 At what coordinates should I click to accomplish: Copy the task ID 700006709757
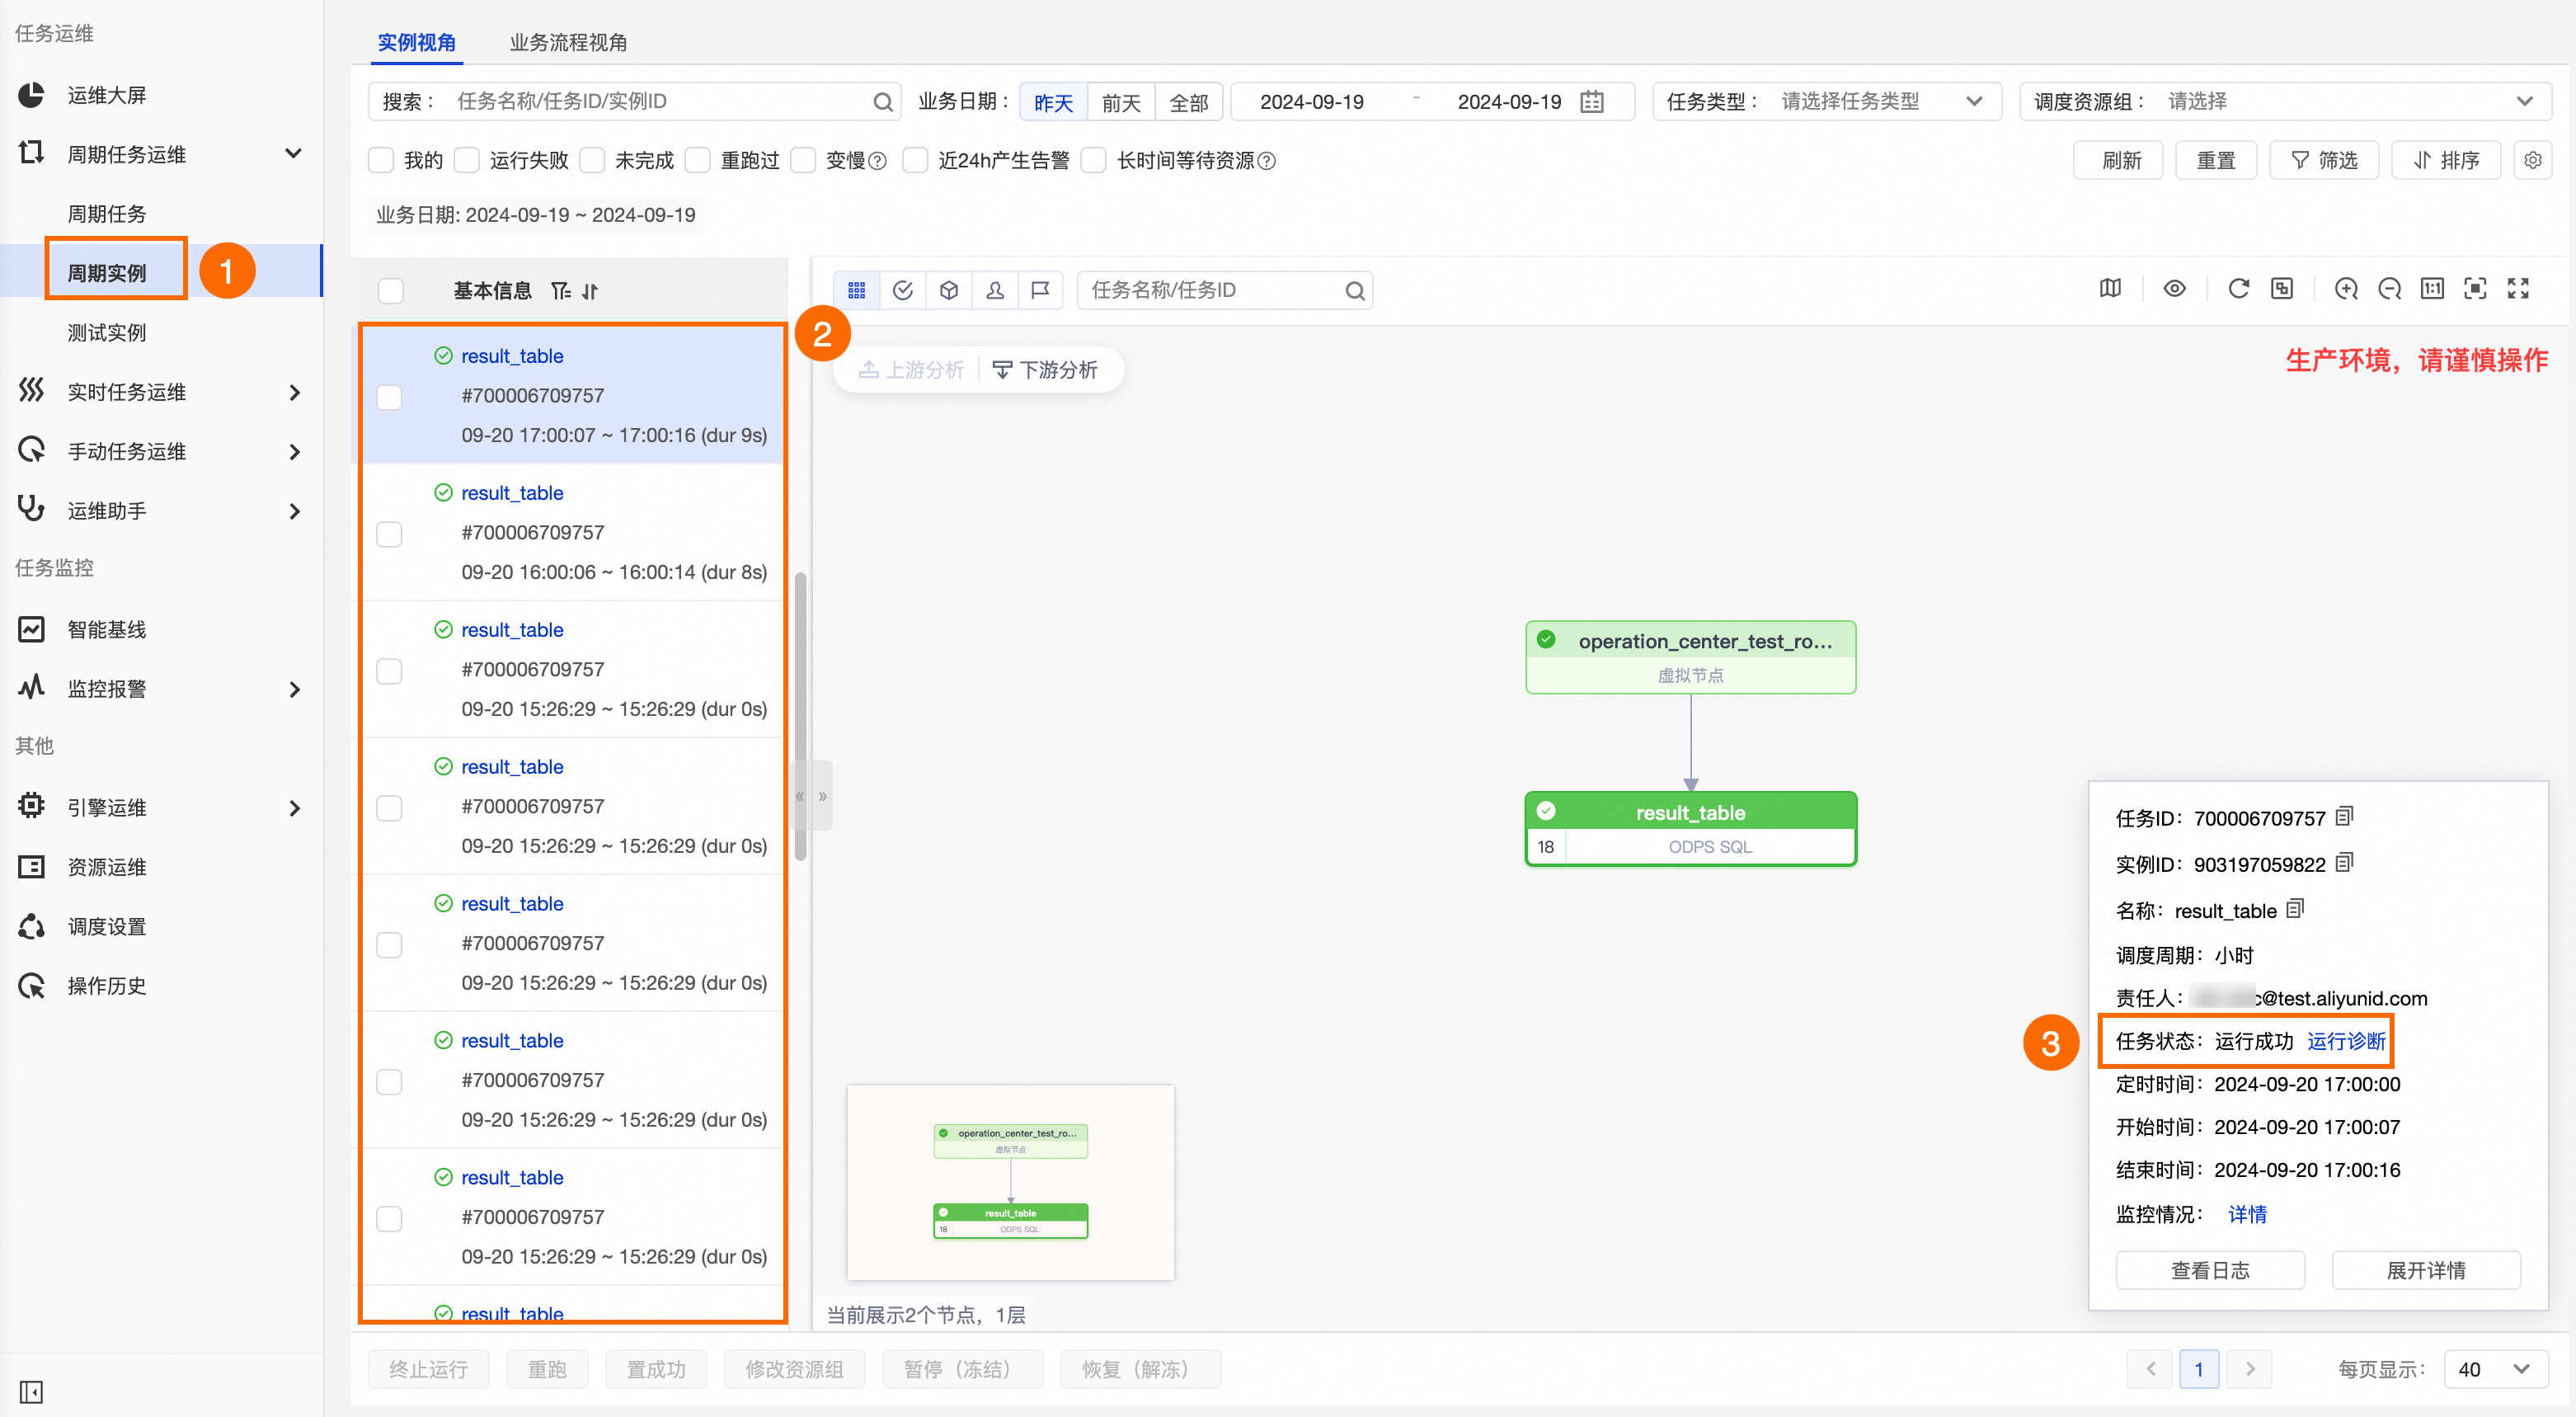[2344, 817]
